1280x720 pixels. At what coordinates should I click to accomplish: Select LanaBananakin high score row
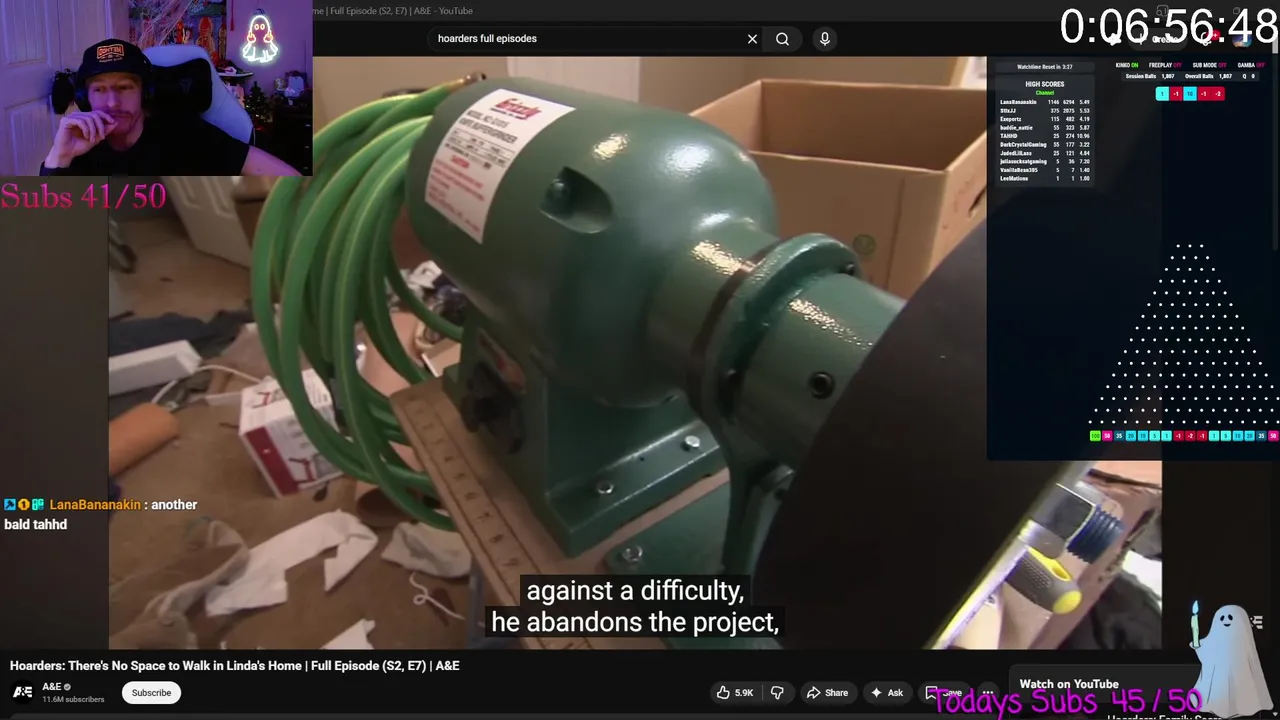click(x=1044, y=102)
